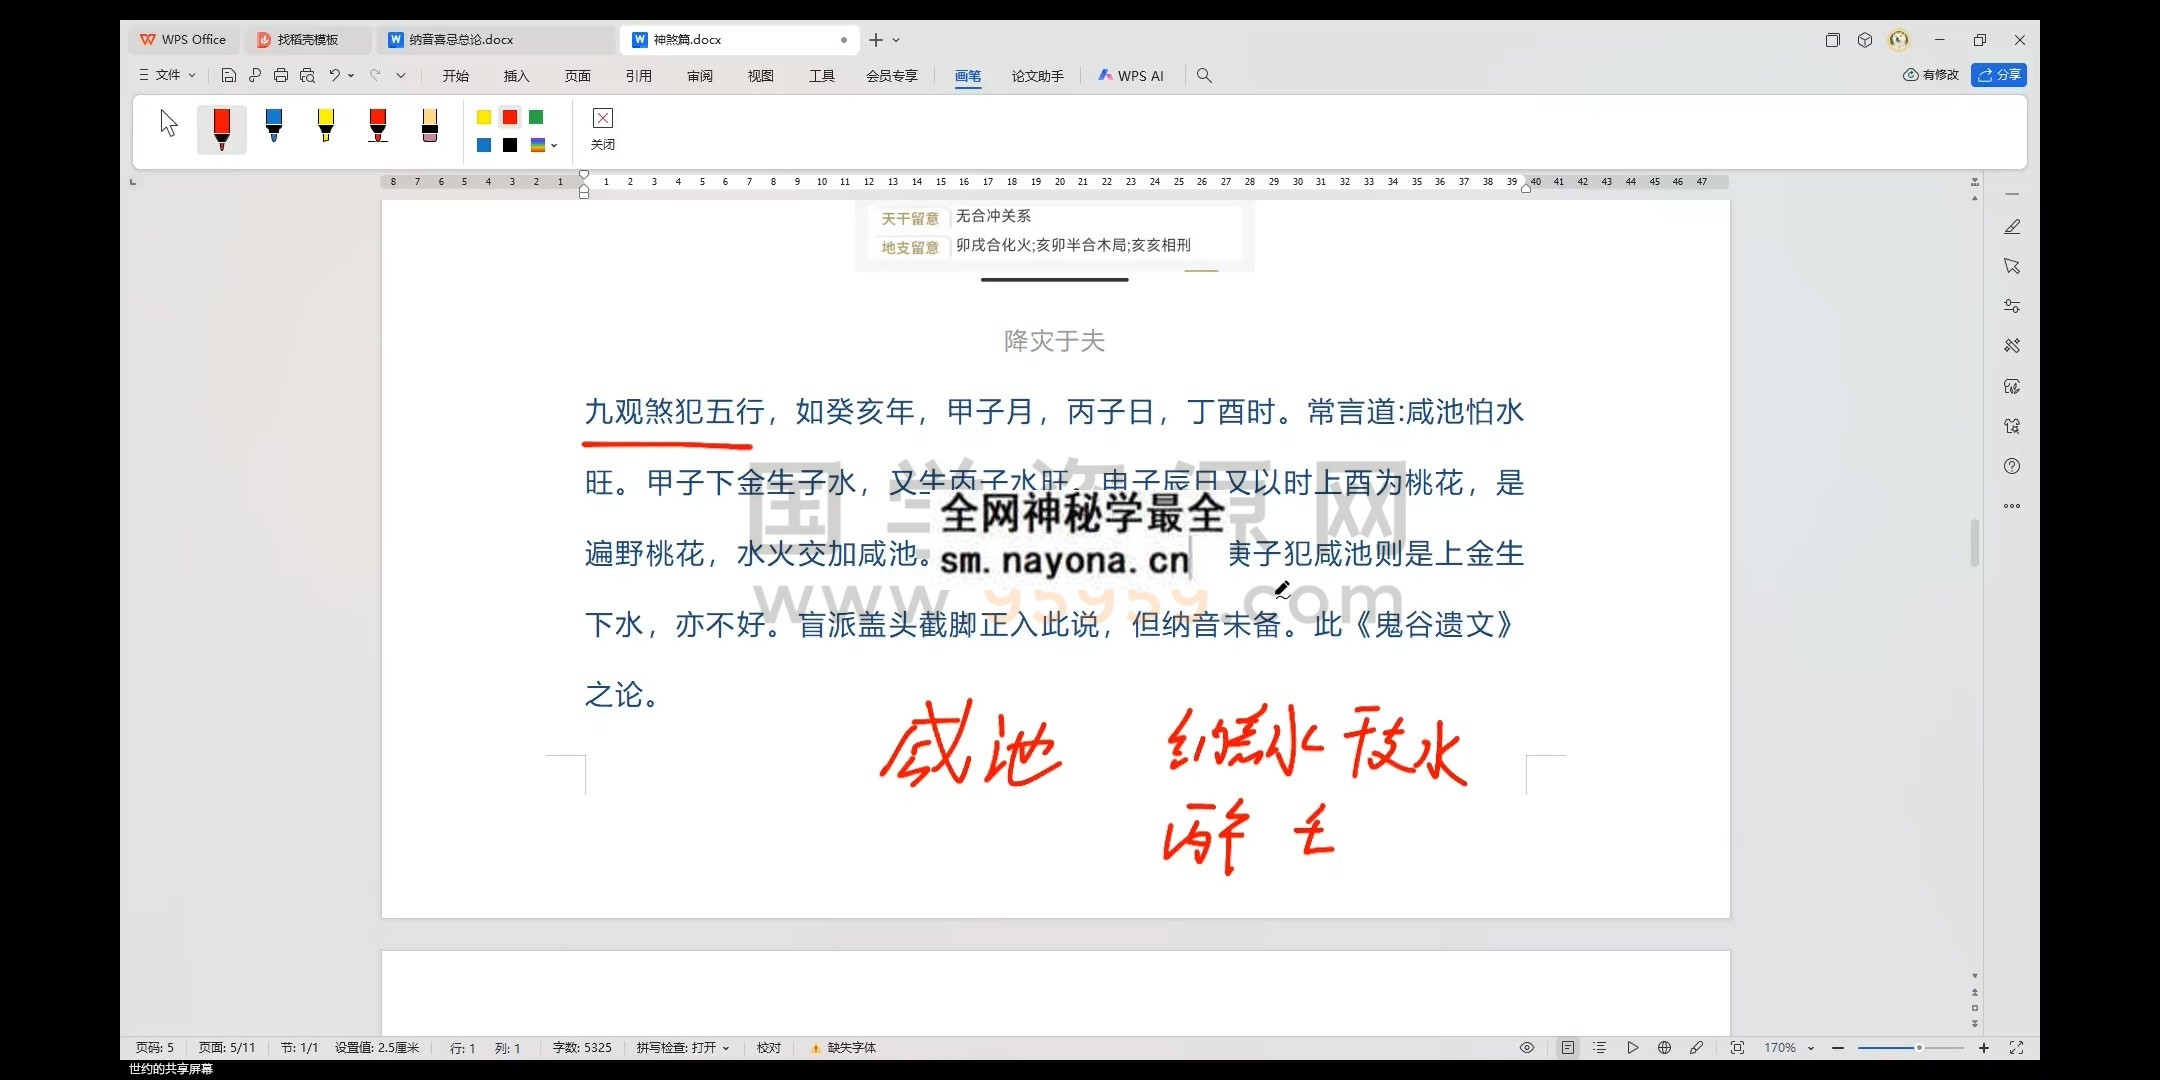Click the play reading mode icon in status bar
This screenshot has width=2160, height=1080.
pos(1632,1048)
